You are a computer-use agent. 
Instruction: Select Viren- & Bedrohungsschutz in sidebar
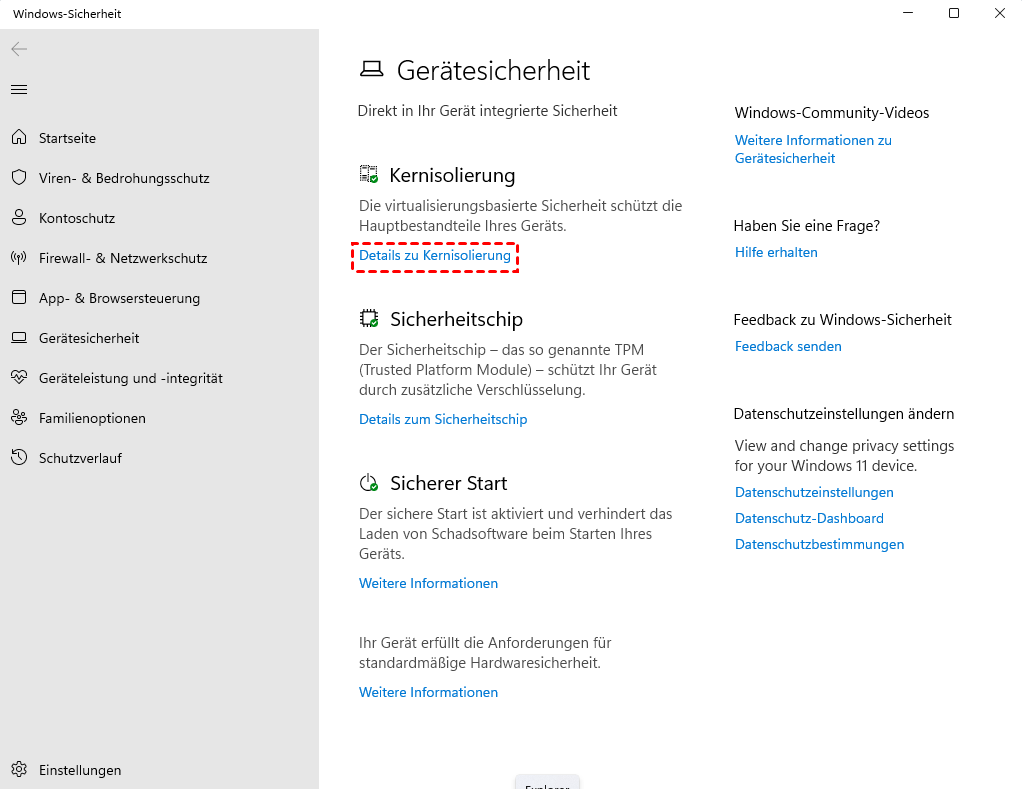click(x=124, y=179)
